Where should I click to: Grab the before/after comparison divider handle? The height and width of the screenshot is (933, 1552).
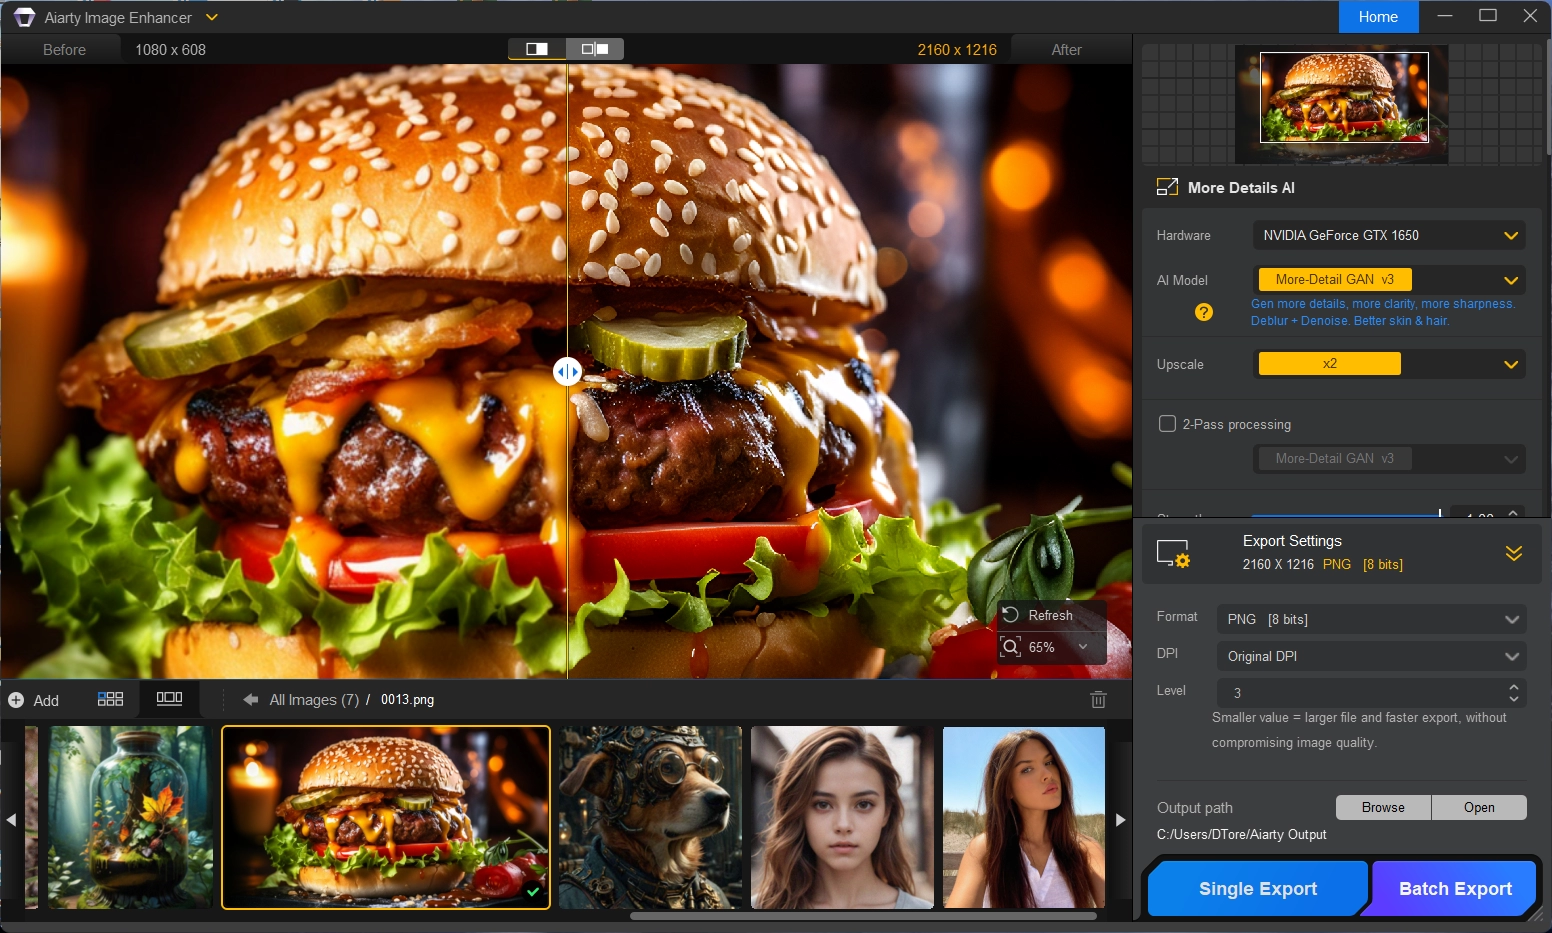tap(567, 372)
